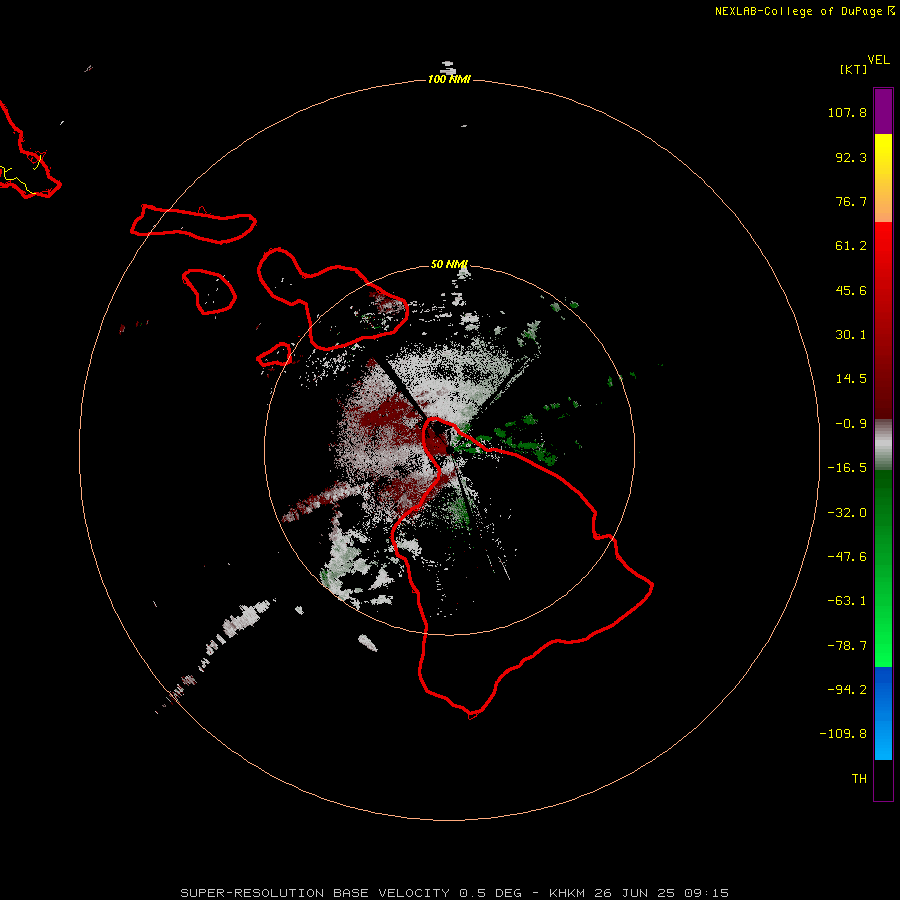Click the -32.0 velocity scale value
Image resolution: width=900 pixels, height=900 pixels.
[847, 513]
